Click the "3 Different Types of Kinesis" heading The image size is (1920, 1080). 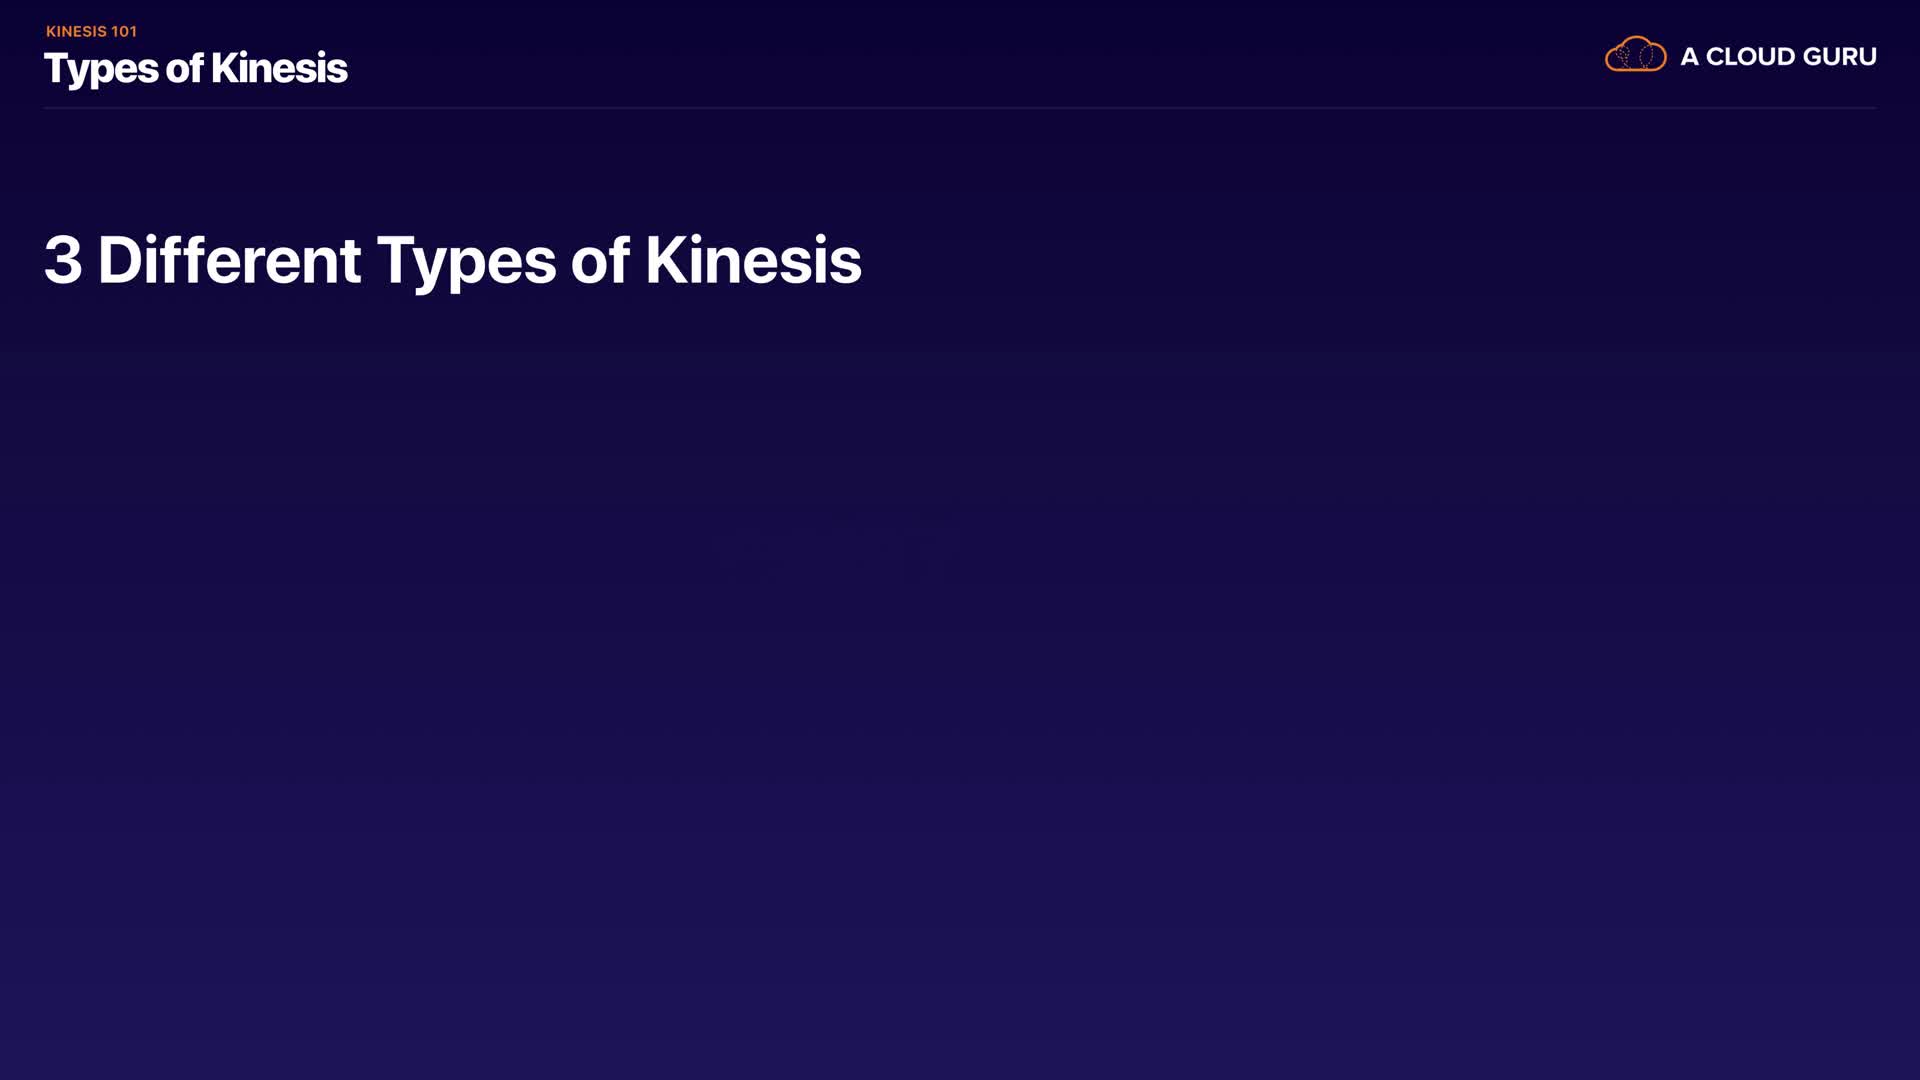coord(452,261)
